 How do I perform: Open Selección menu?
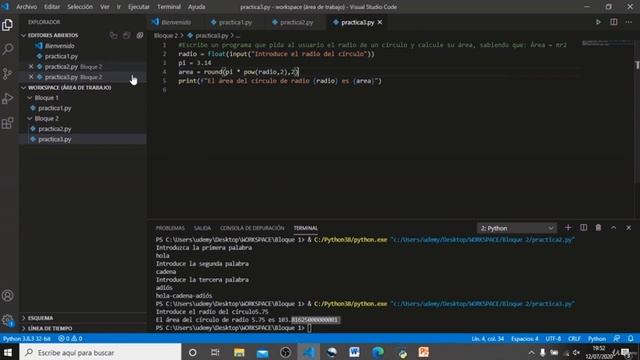(80, 7)
